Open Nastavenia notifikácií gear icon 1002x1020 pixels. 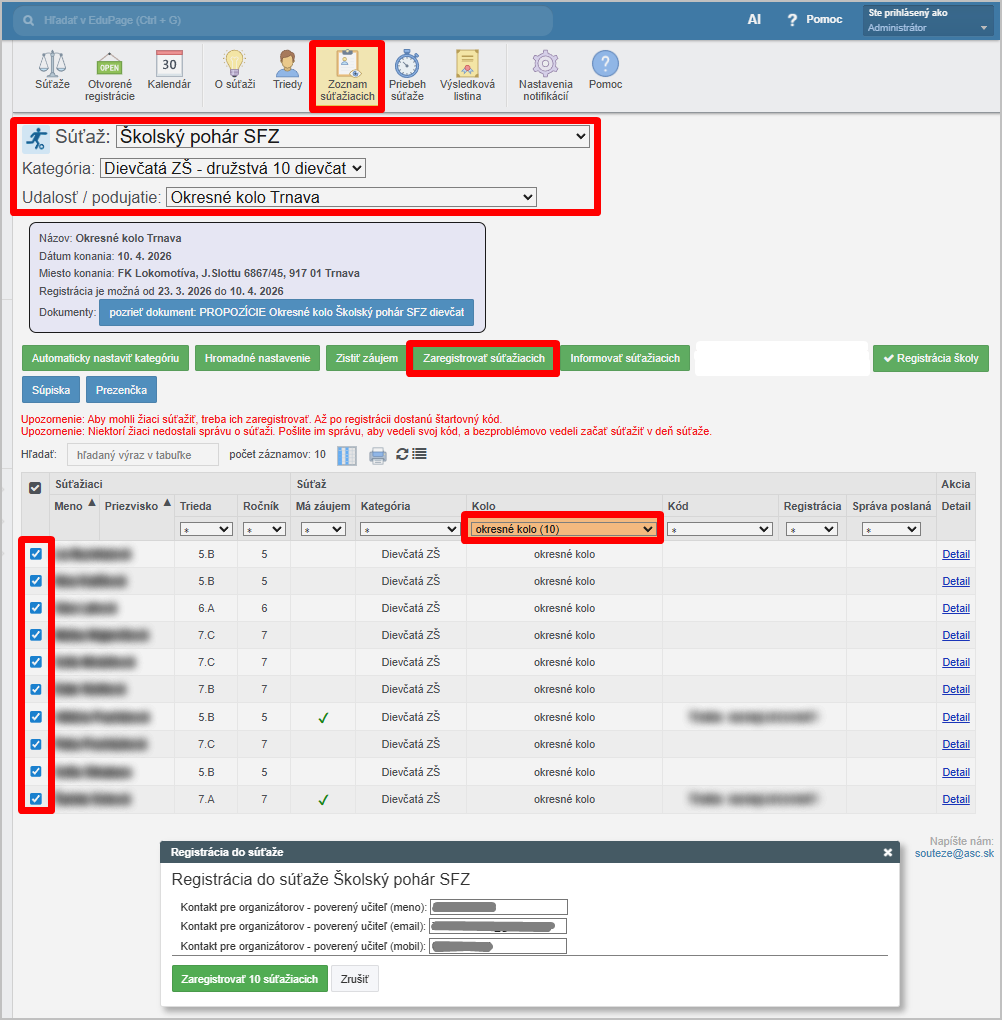(x=545, y=65)
